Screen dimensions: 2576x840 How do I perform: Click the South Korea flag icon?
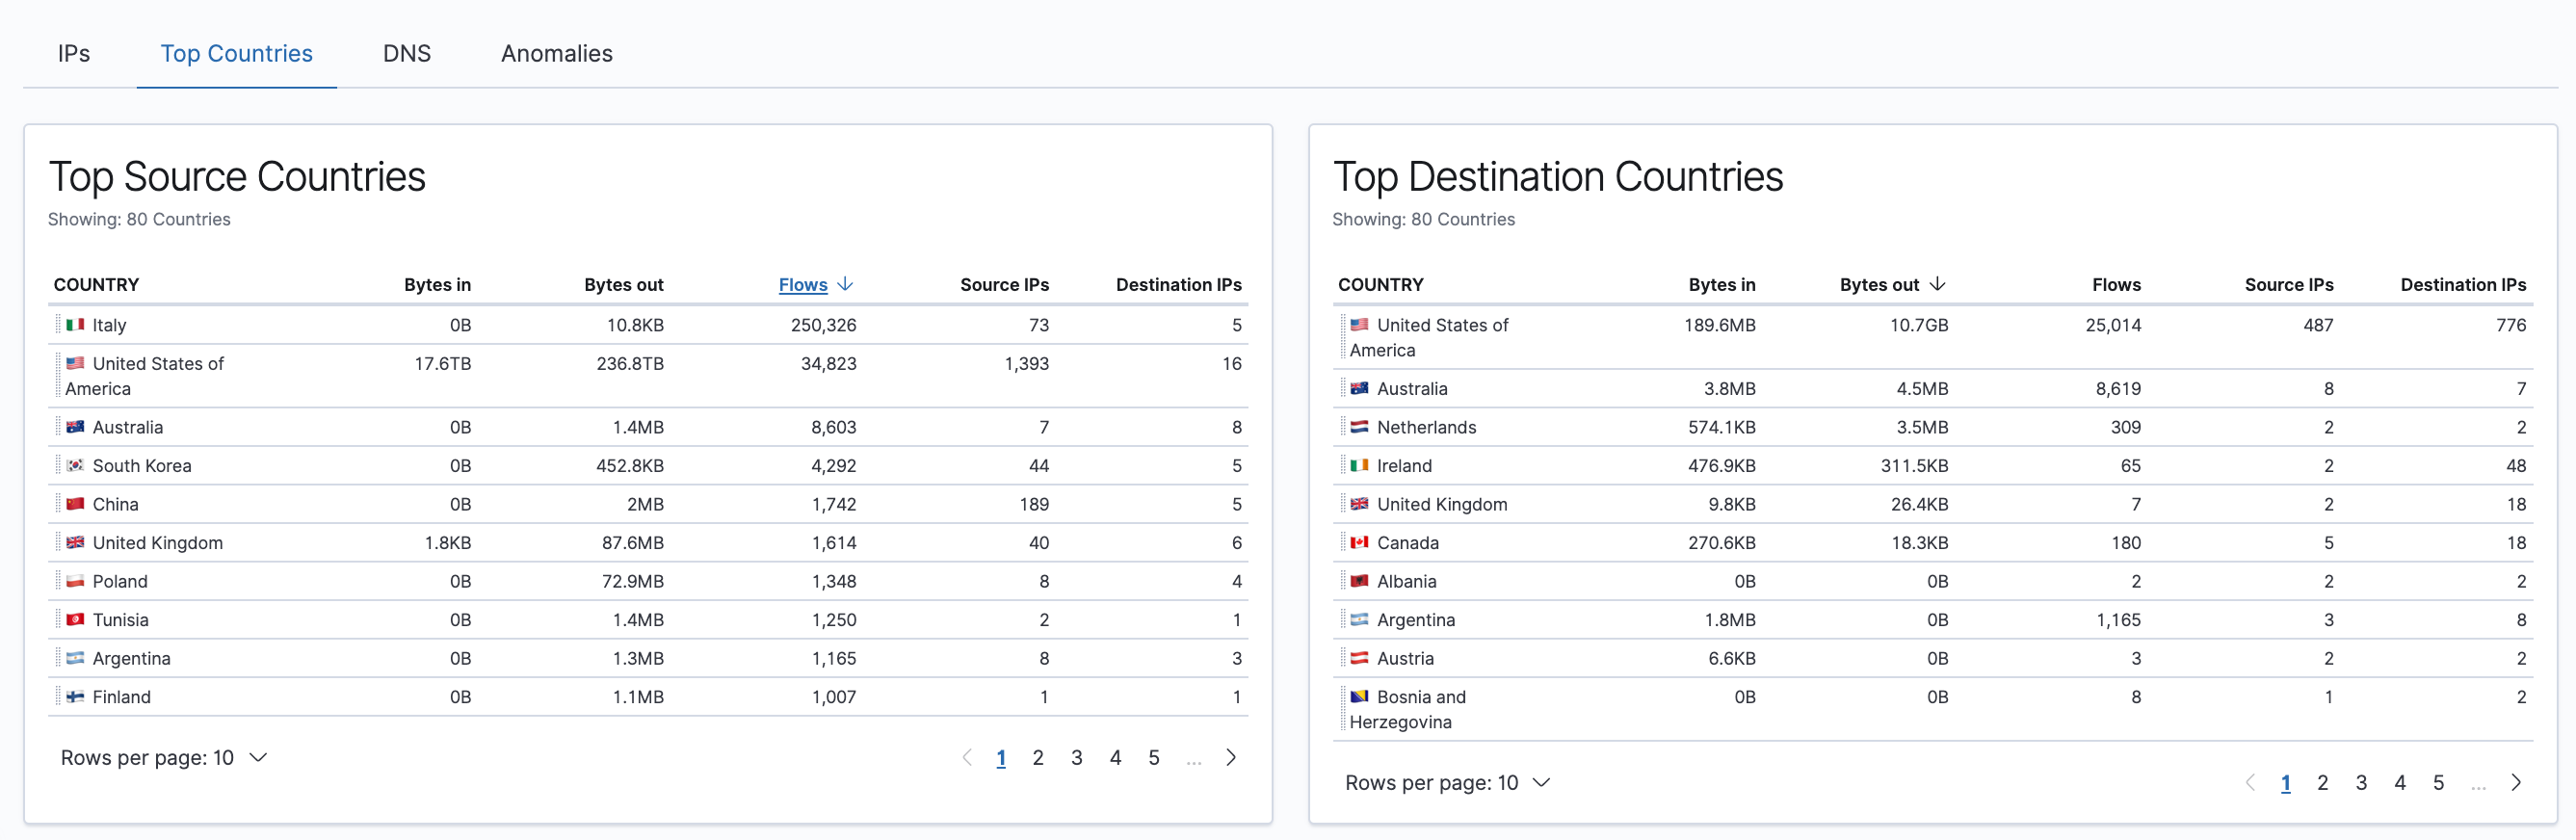click(x=75, y=465)
